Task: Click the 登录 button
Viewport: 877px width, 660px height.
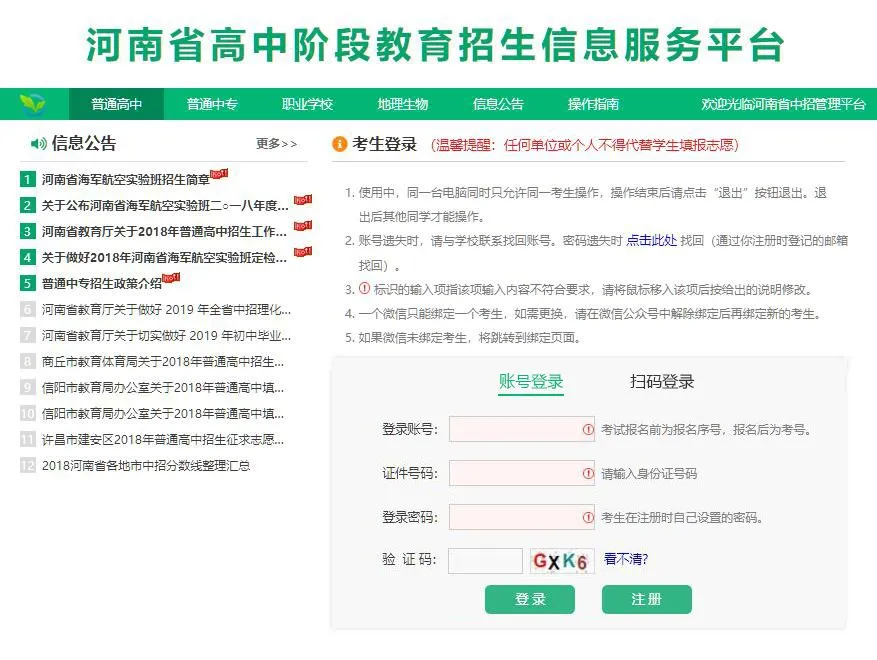Action: [x=530, y=600]
